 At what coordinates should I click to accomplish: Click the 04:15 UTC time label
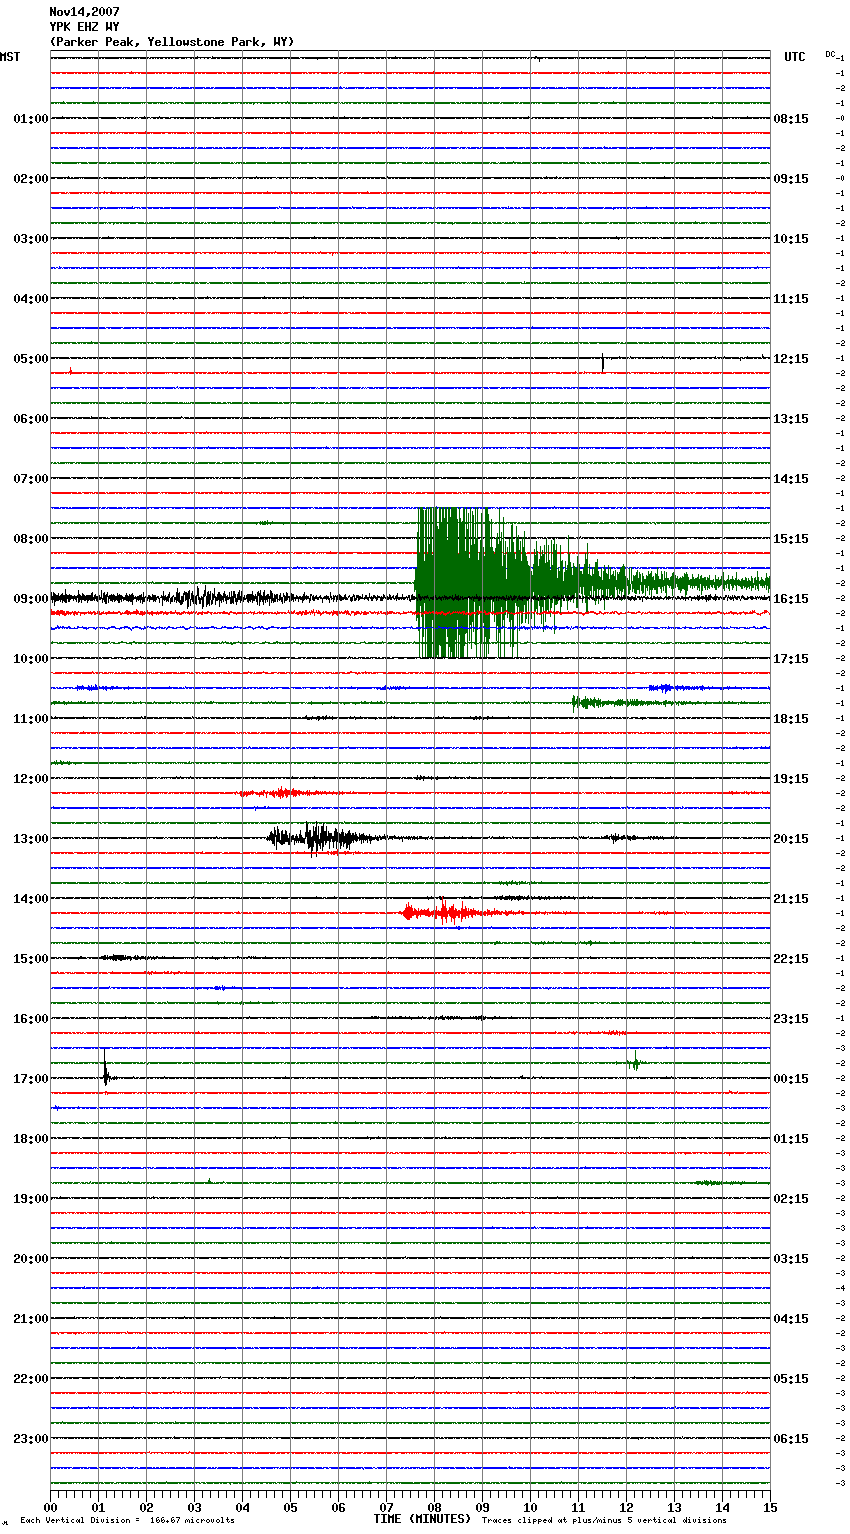tap(791, 1319)
